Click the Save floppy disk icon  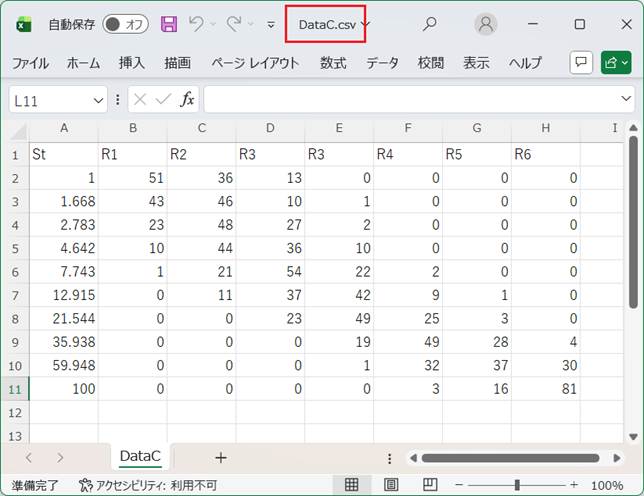(x=169, y=24)
